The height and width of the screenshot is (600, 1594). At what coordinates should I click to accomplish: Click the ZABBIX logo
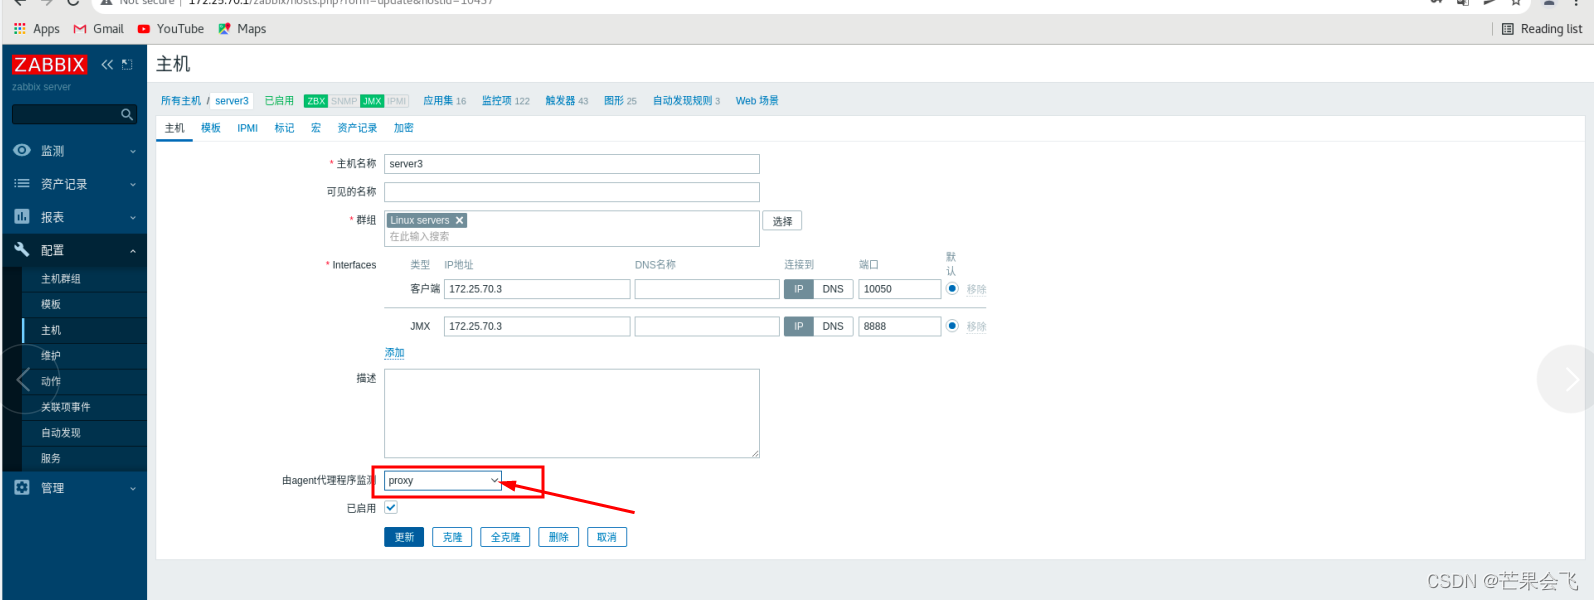(49, 65)
